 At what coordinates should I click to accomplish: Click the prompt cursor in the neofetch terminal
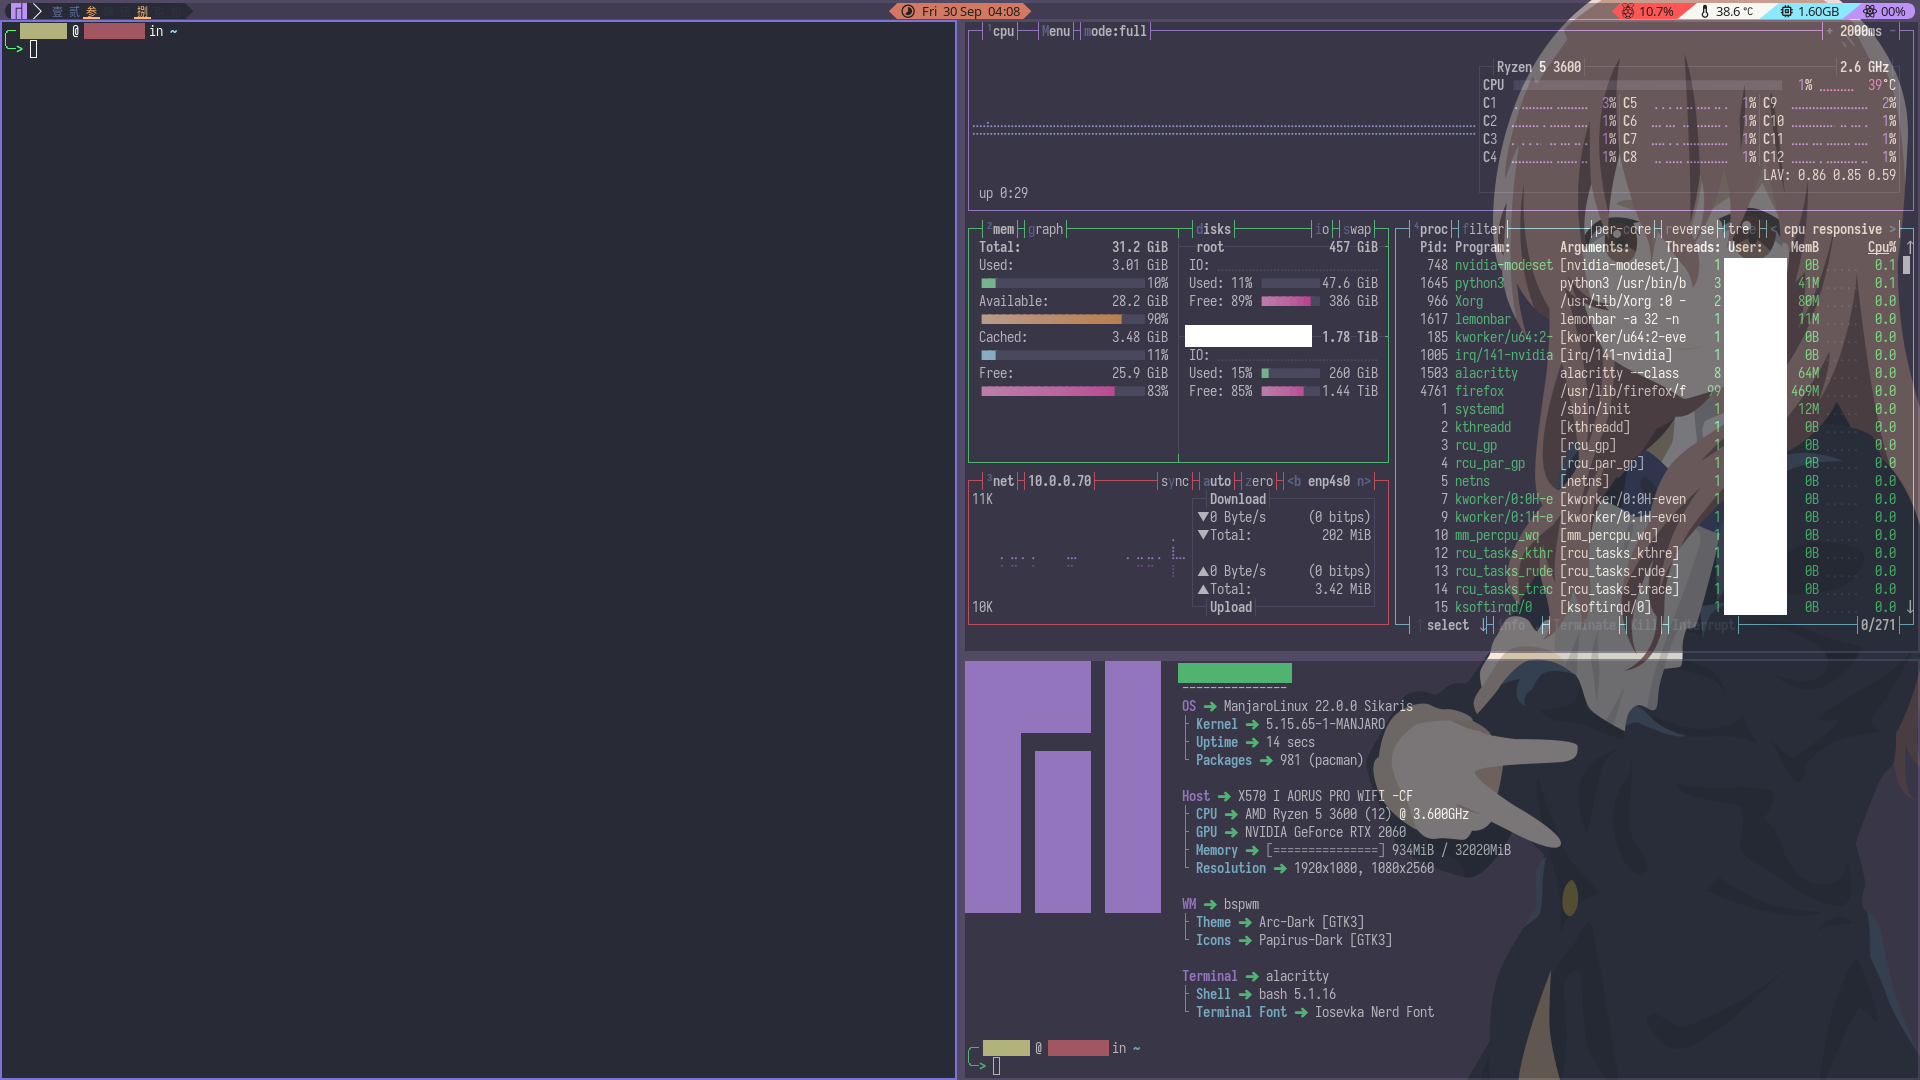coord(996,1066)
